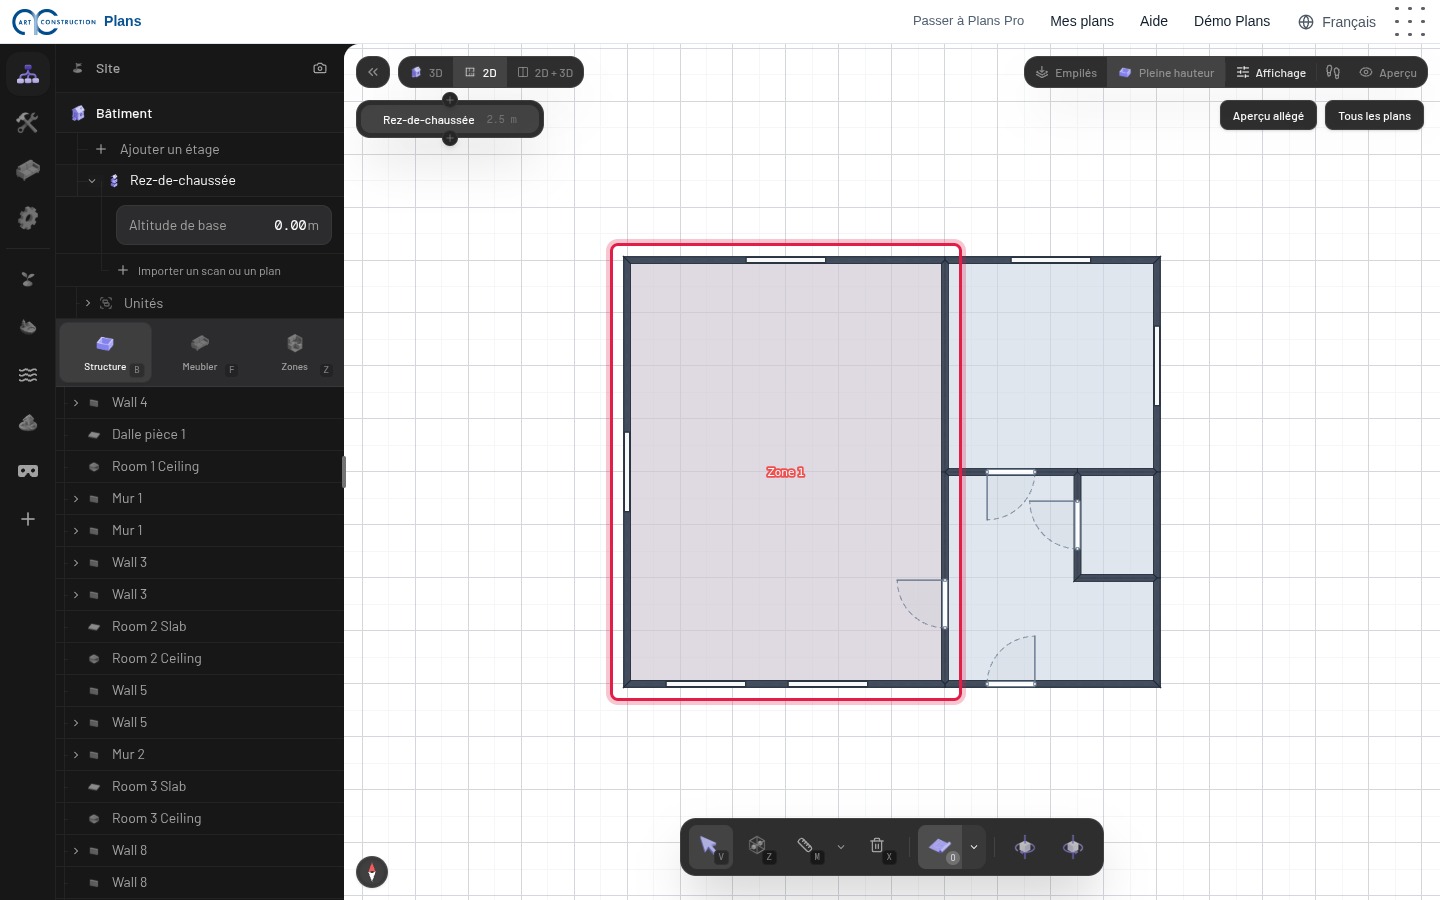Switch view to 3D mode

click(427, 72)
